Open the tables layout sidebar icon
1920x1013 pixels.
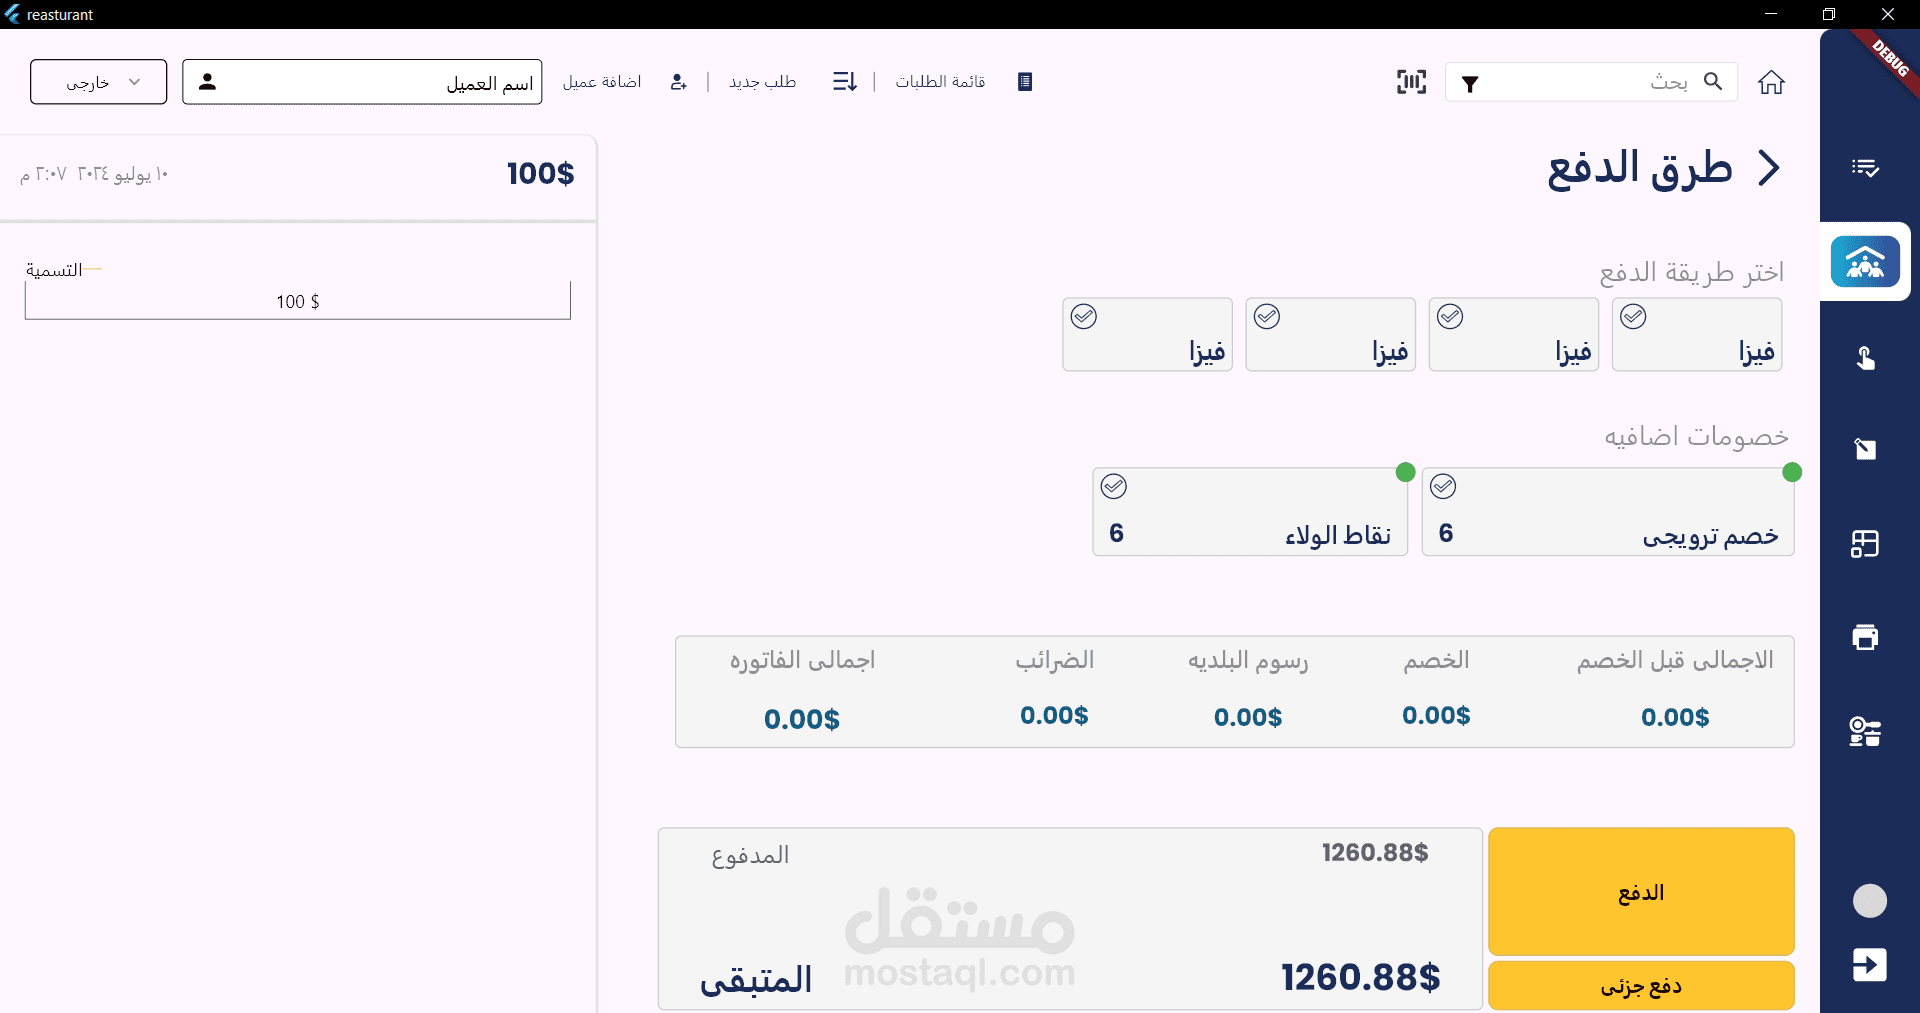tap(1865, 544)
